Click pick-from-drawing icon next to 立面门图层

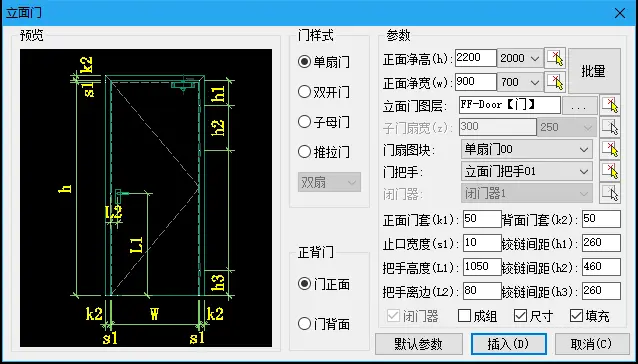point(610,105)
